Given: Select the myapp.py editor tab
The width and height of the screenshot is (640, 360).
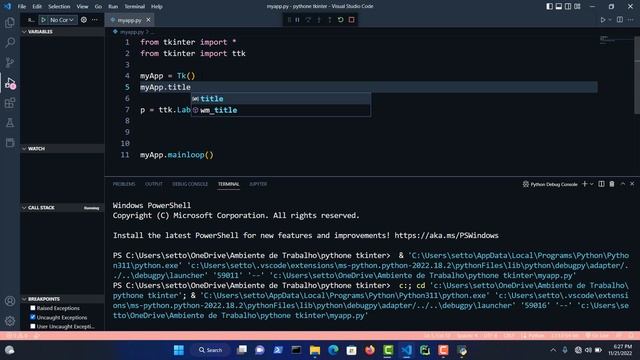Looking at the screenshot, I should [x=129, y=20].
